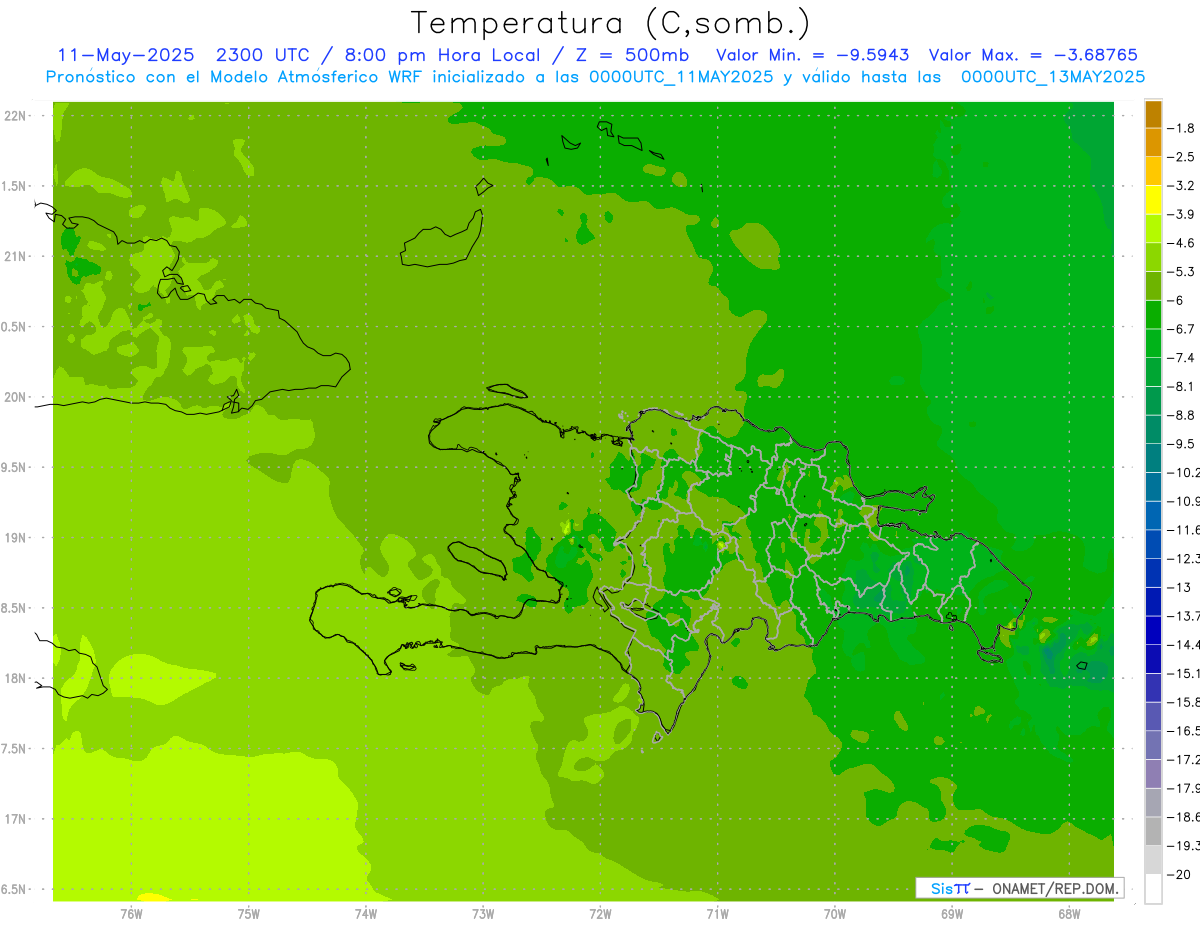
Task: Click the 21N latitude label
Action: [x=15, y=257]
